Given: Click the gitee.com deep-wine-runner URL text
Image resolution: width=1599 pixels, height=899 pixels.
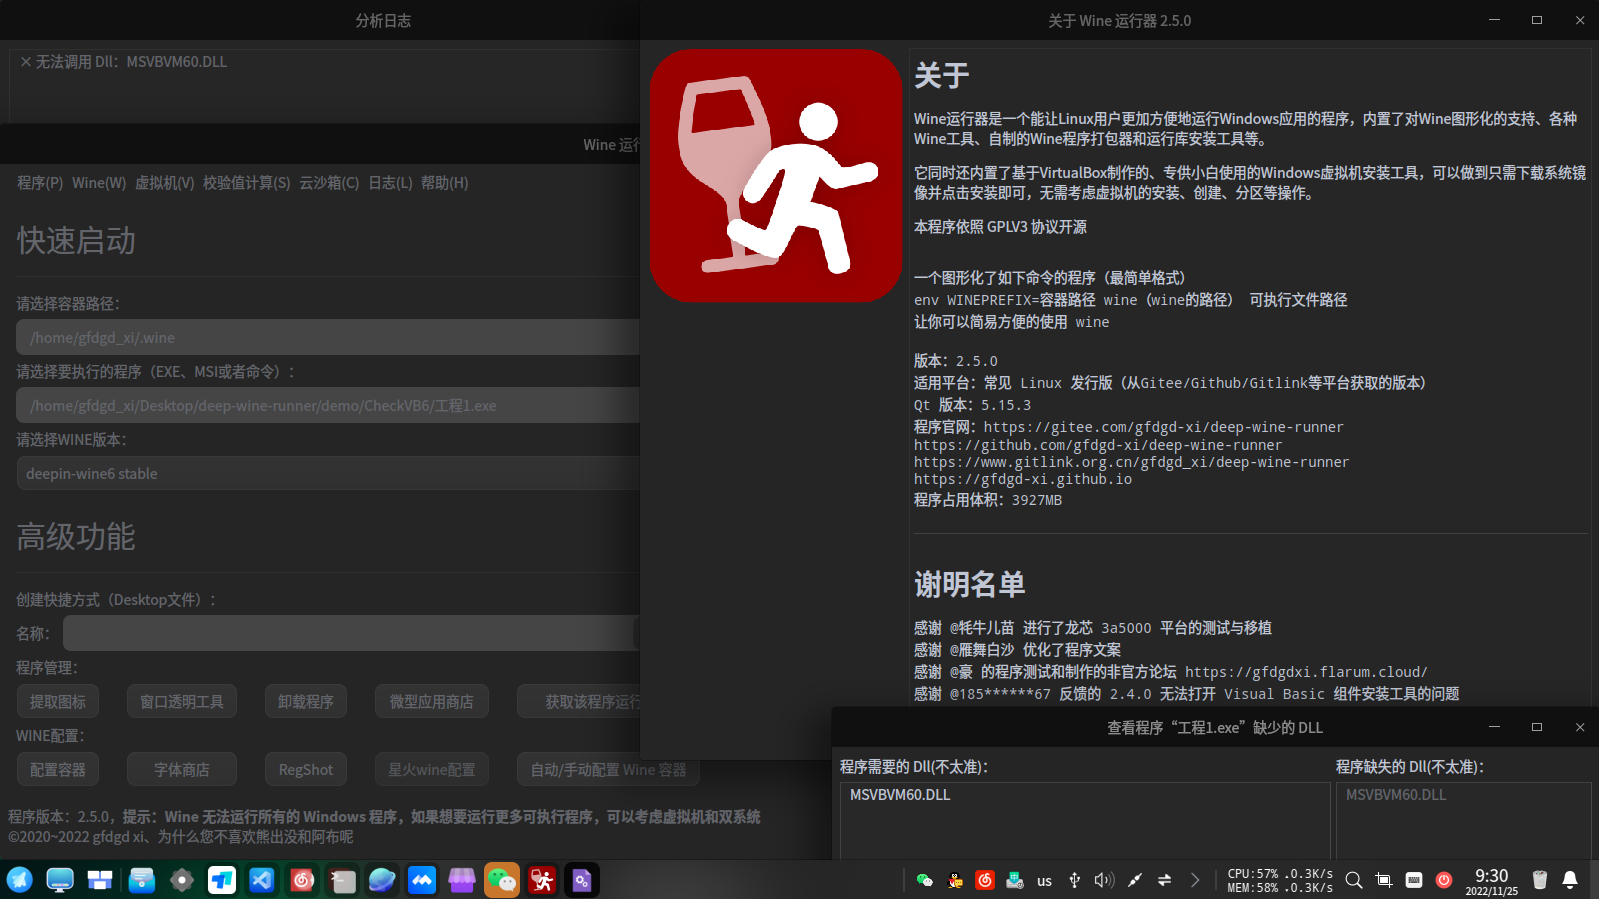Looking at the screenshot, I should click(x=1164, y=427).
